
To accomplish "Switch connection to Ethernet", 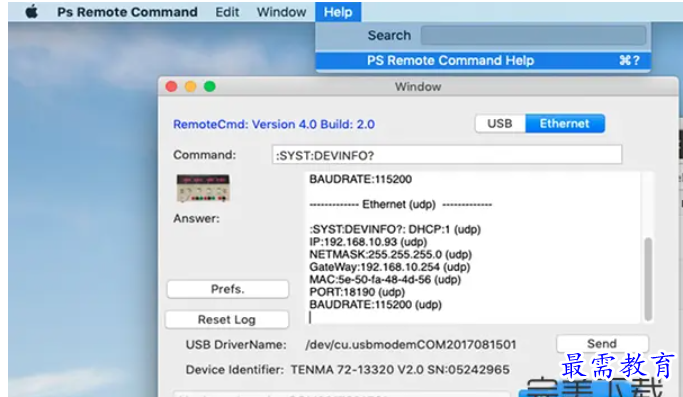I will (565, 124).
